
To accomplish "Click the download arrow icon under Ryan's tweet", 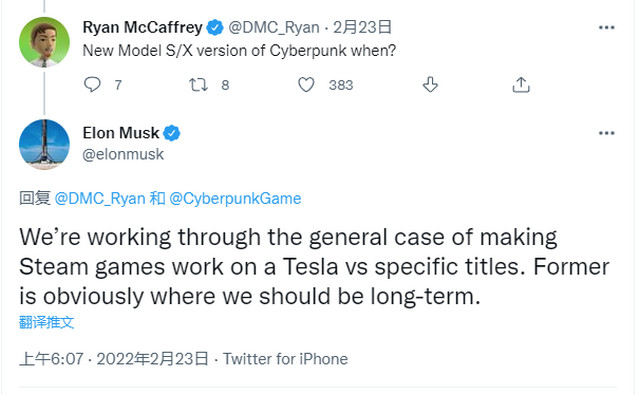I will (430, 85).
